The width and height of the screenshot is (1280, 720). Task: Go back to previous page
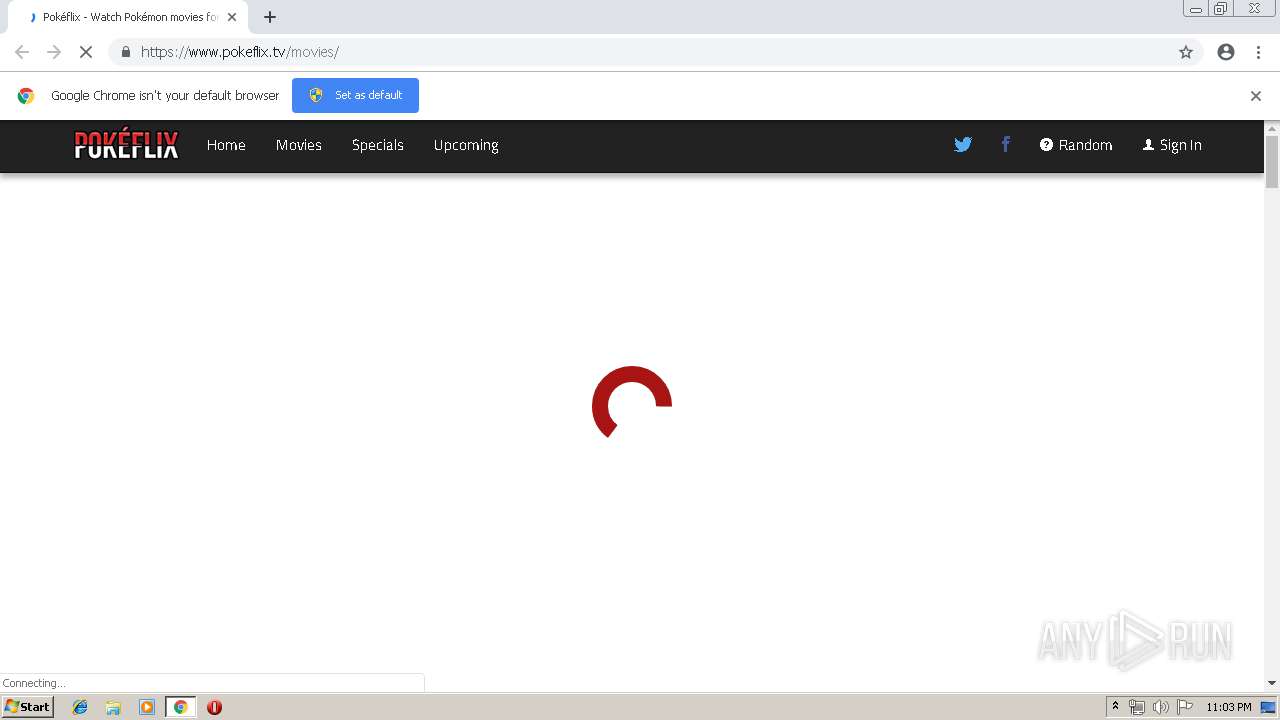pyautogui.click(x=22, y=52)
